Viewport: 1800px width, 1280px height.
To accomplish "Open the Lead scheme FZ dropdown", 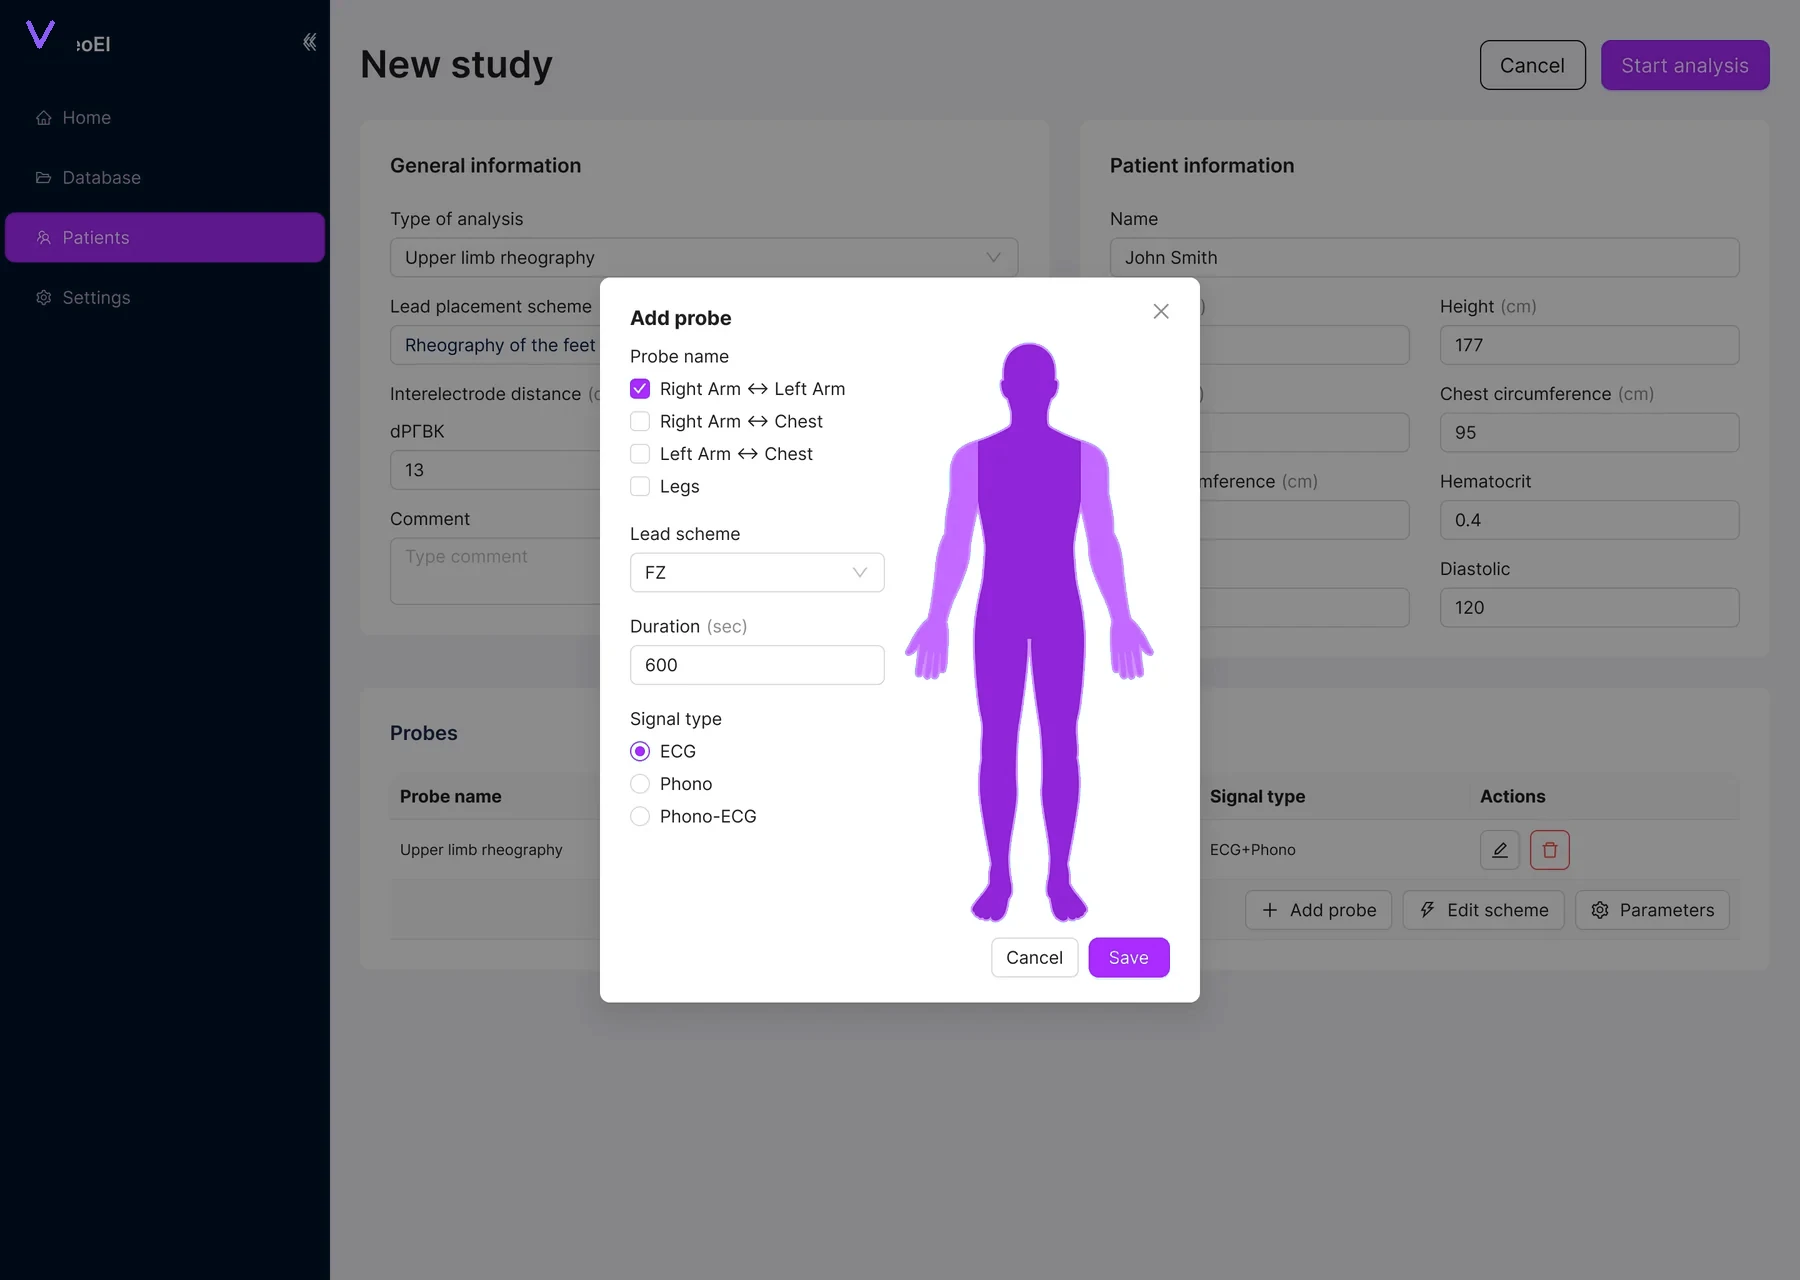I will [x=757, y=572].
